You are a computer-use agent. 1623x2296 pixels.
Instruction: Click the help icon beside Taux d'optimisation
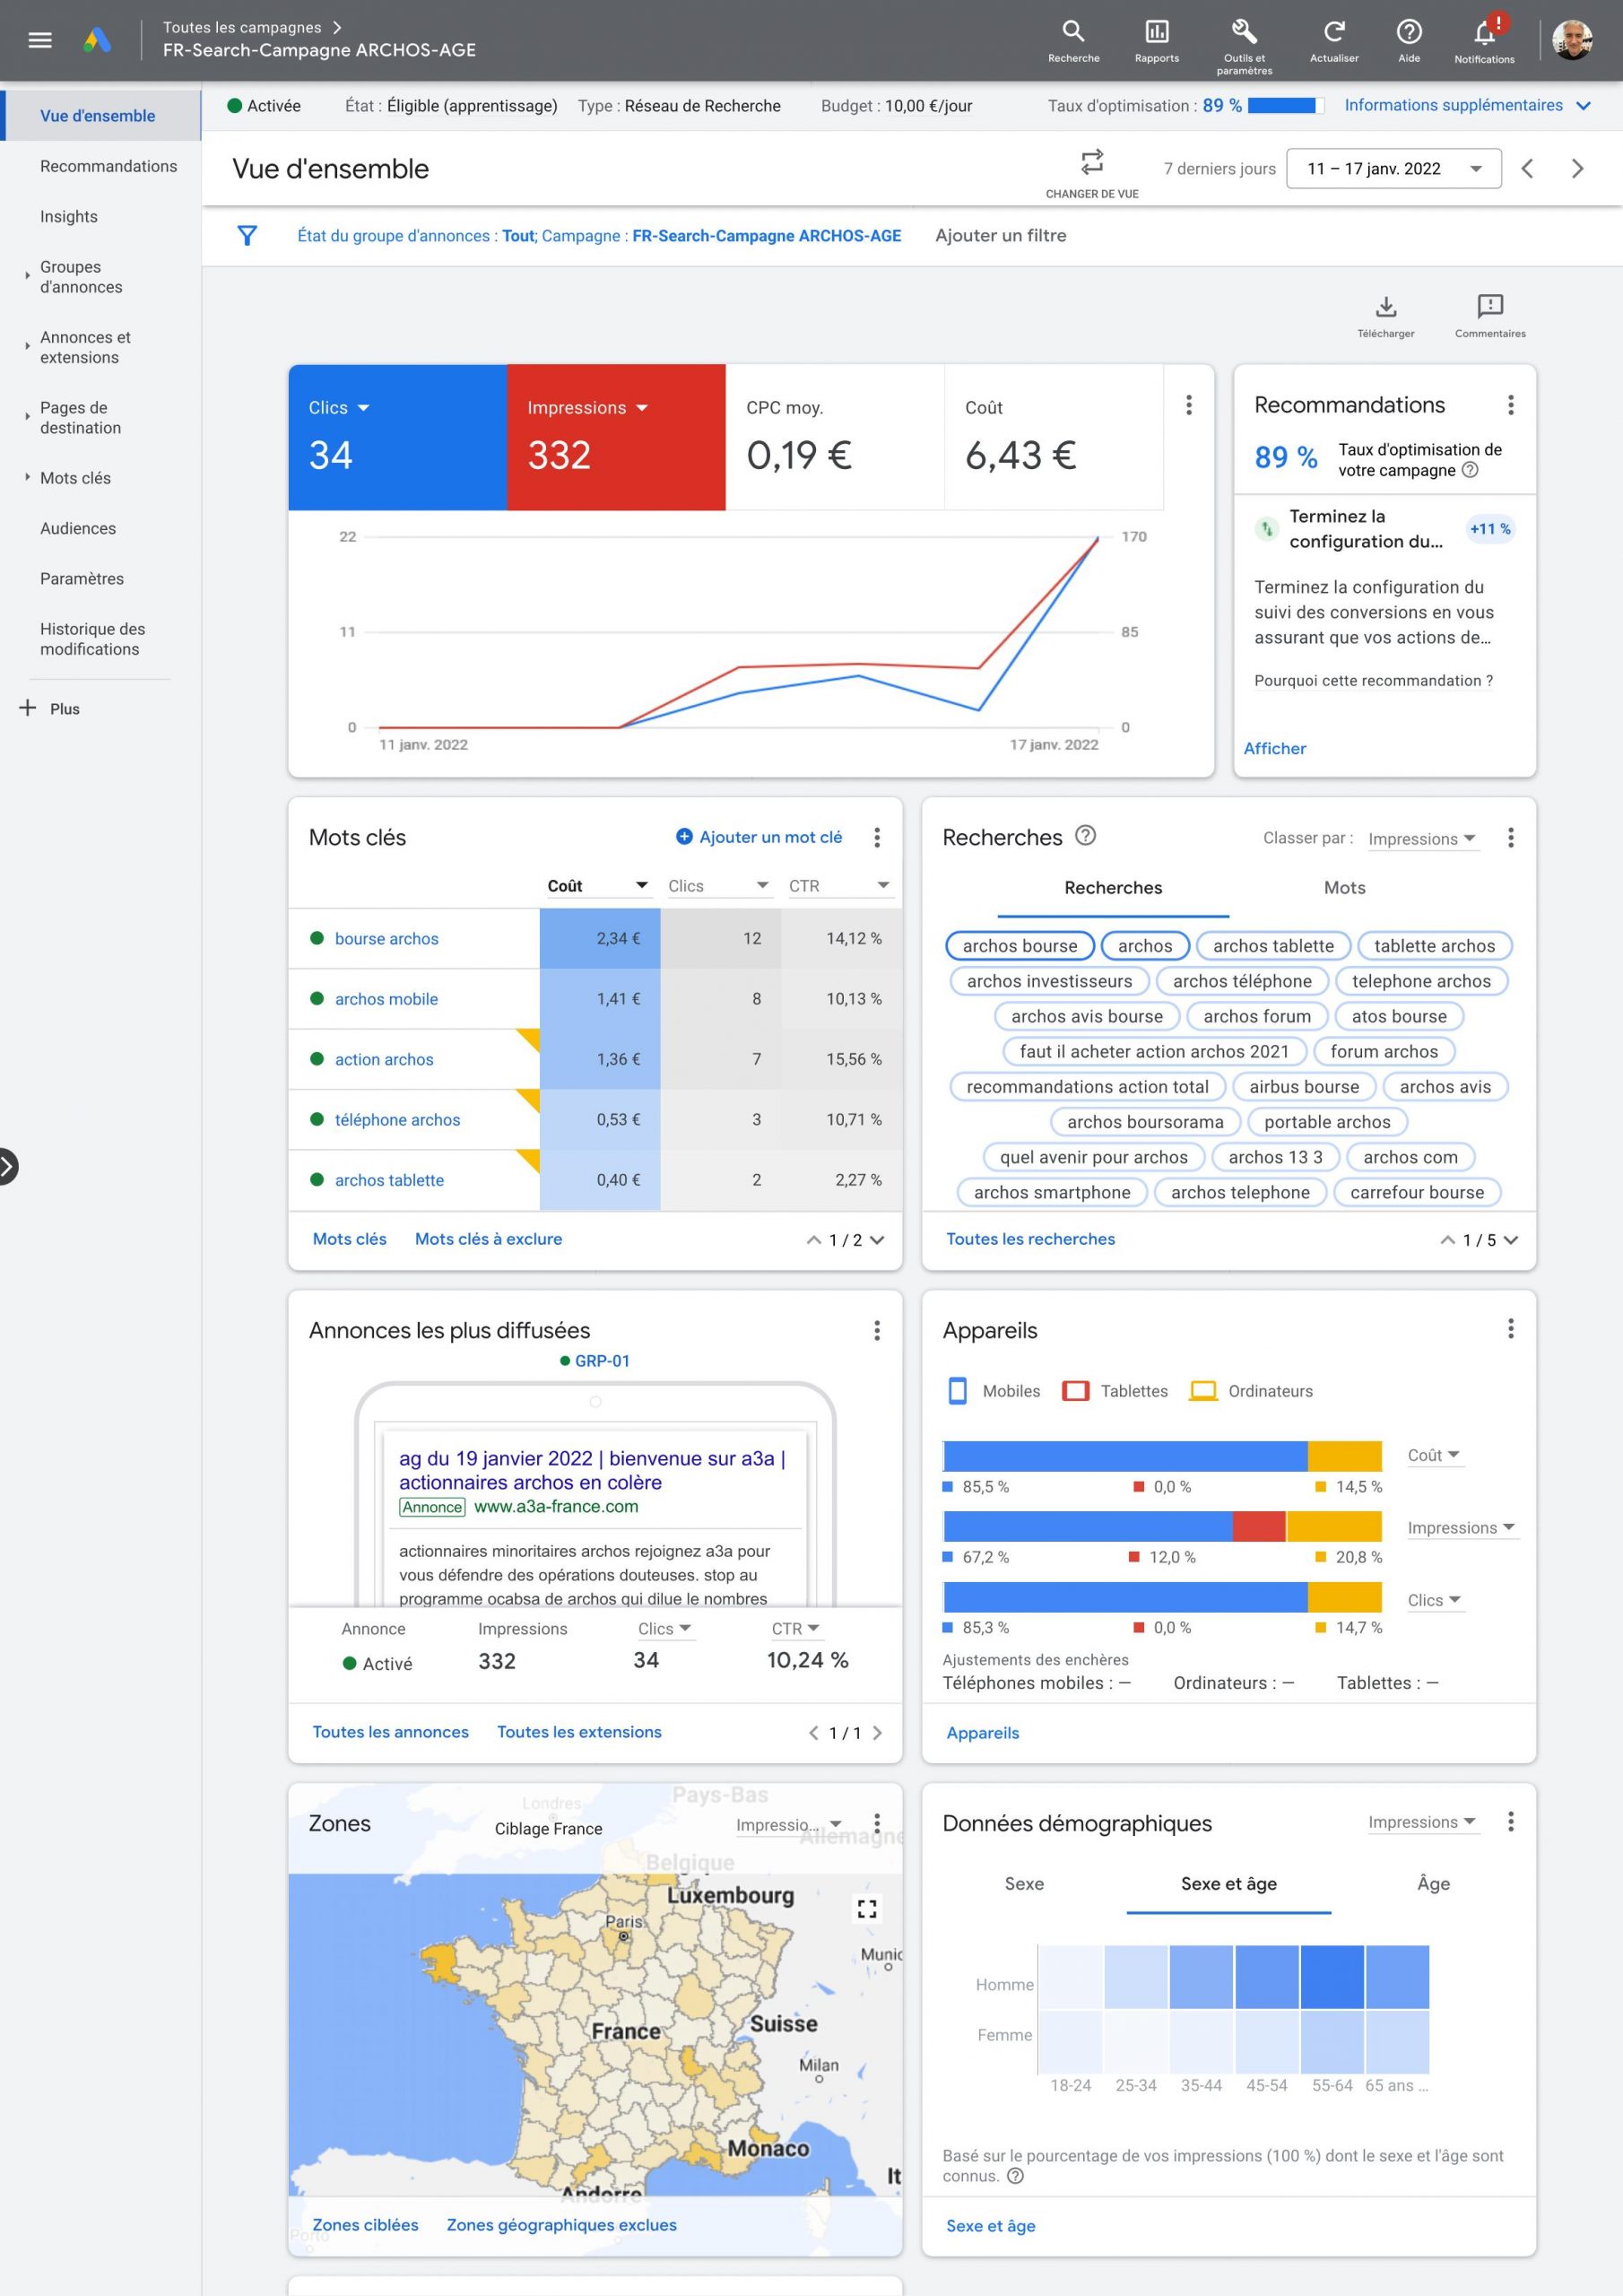tap(1469, 470)
